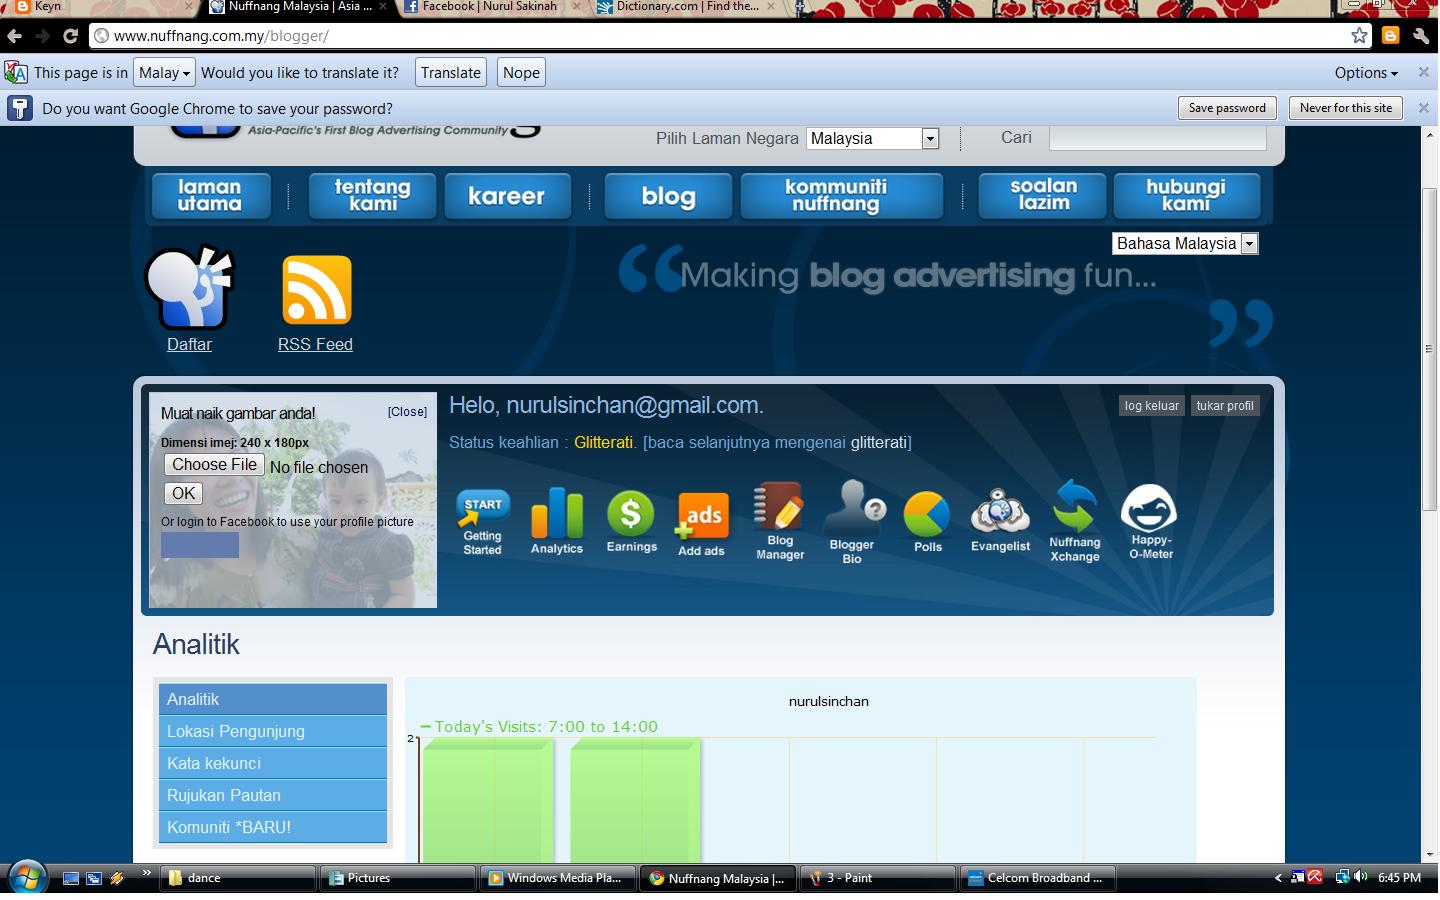Viewport: 1440px width, 900px height.
Task: Open the Pilih Laman Negara Malaysia dropdown
Action: pyautogui.click(x=873, y=138)
